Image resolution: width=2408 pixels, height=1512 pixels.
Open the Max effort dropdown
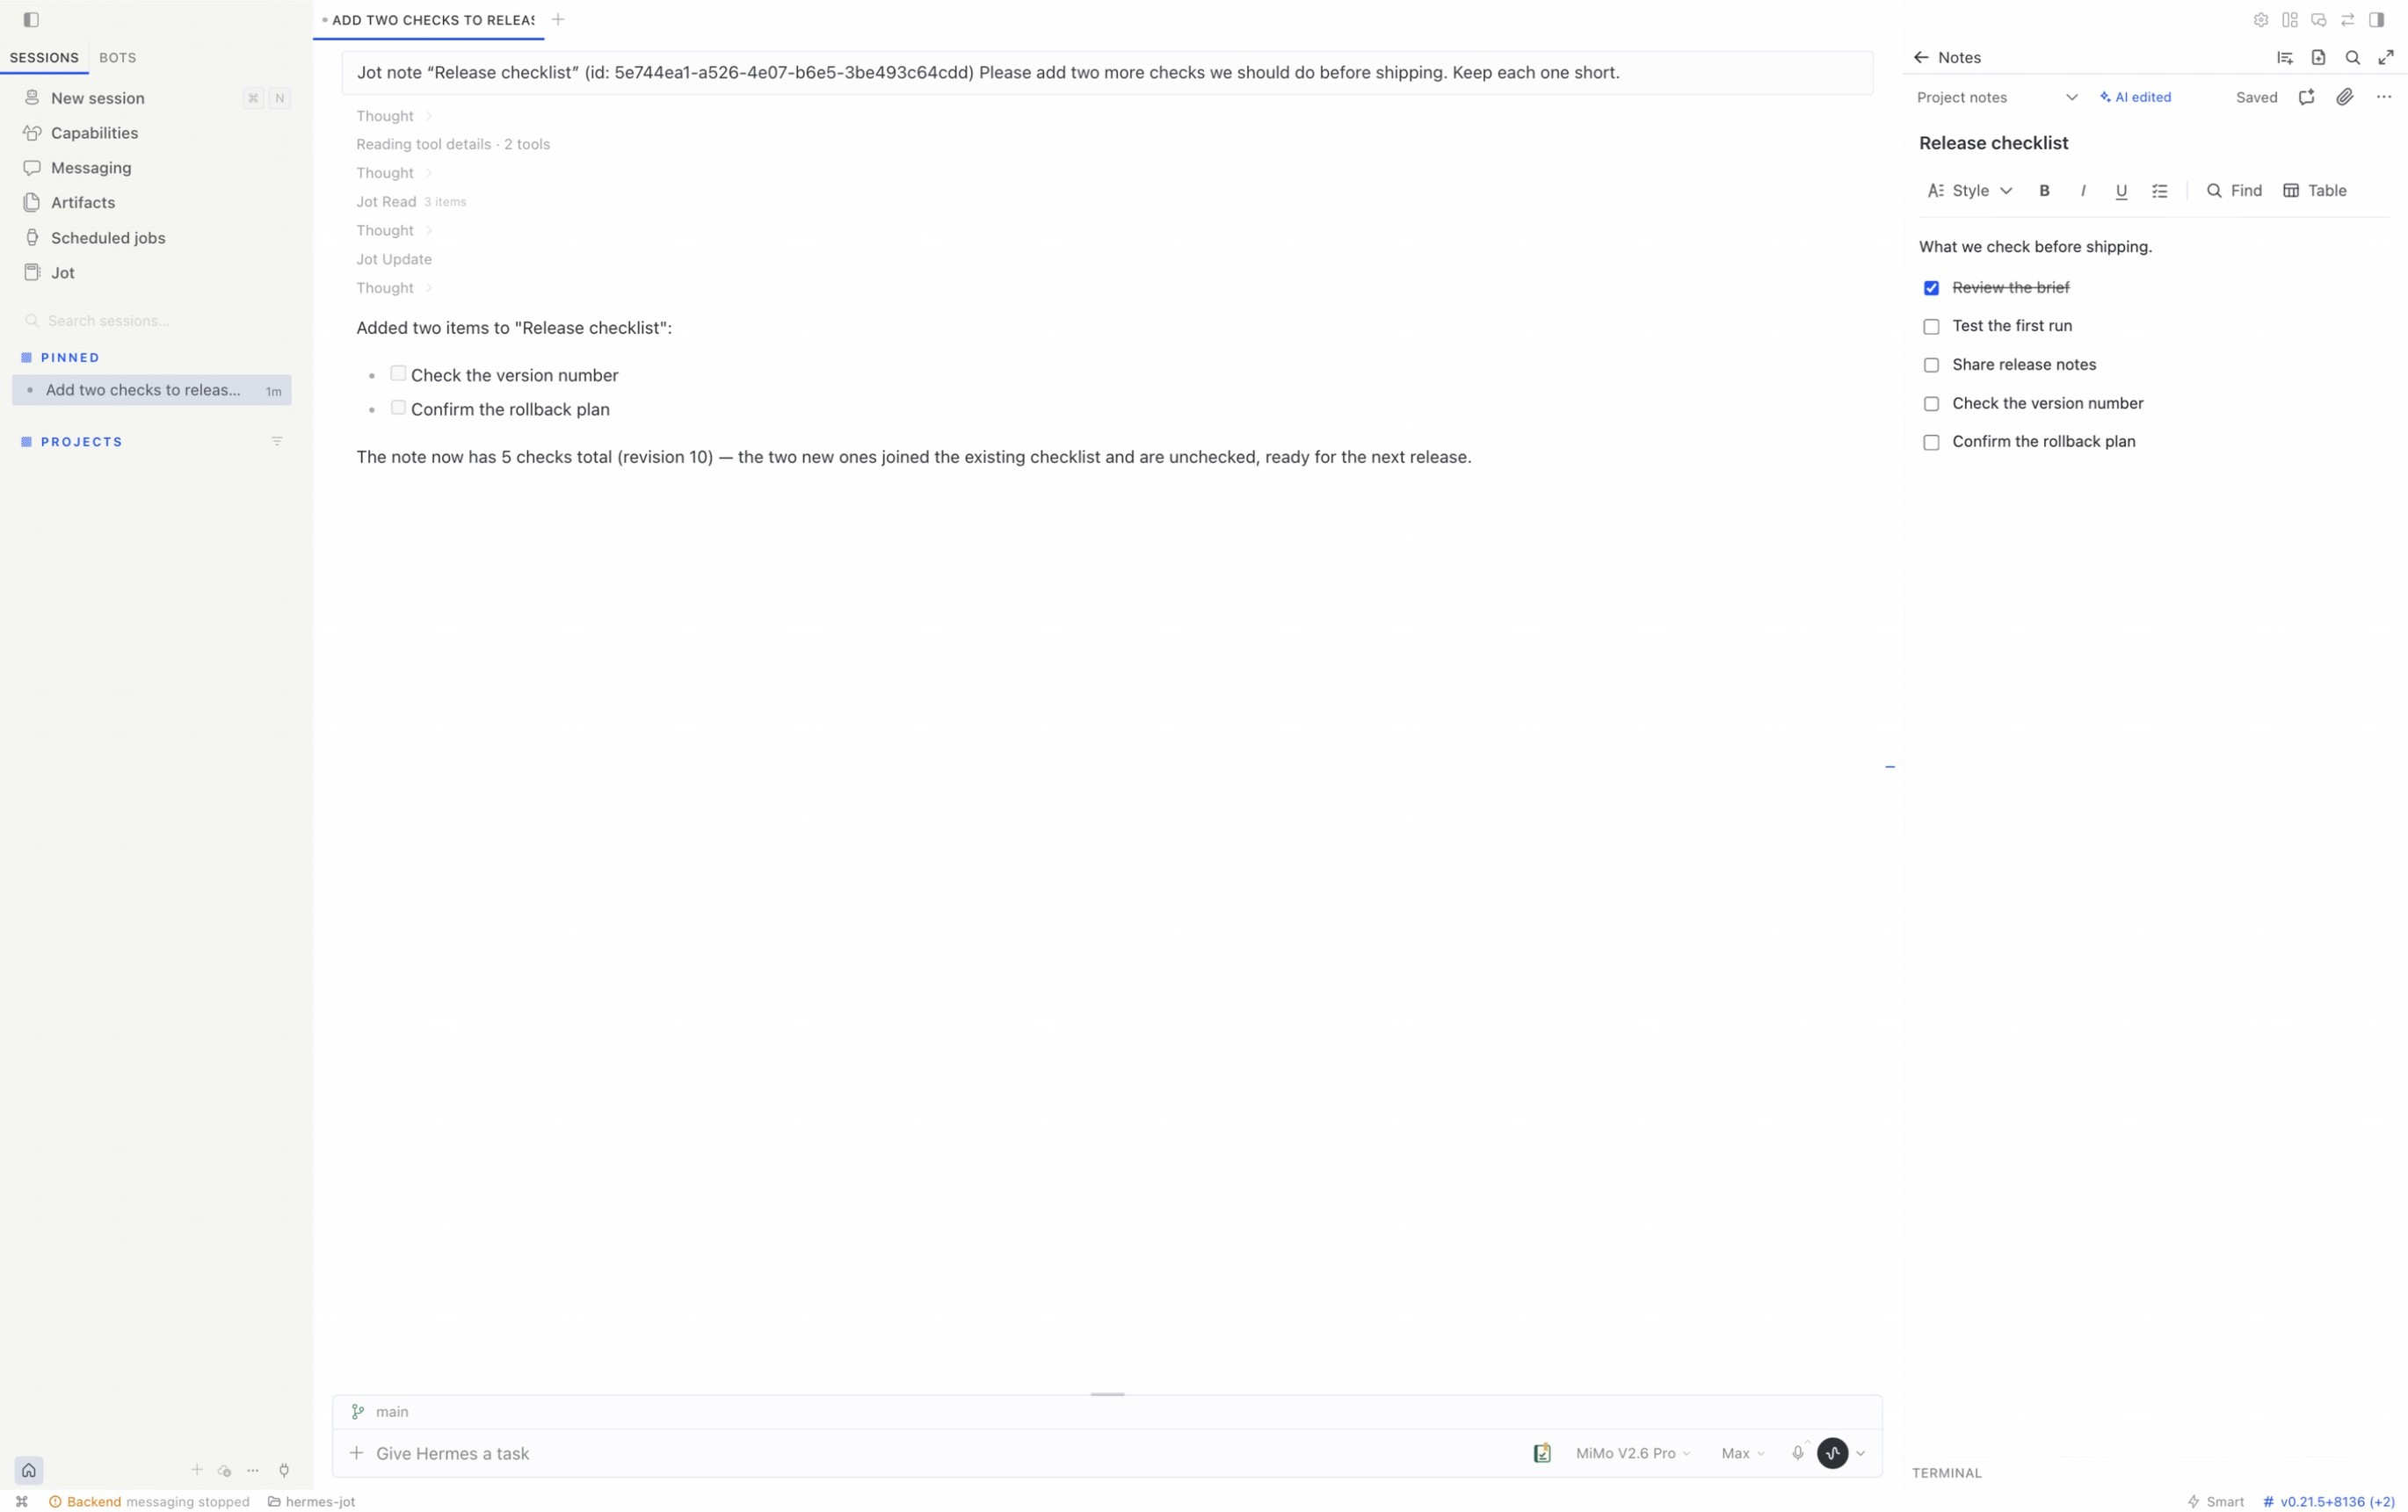tap(1742, 1452)
